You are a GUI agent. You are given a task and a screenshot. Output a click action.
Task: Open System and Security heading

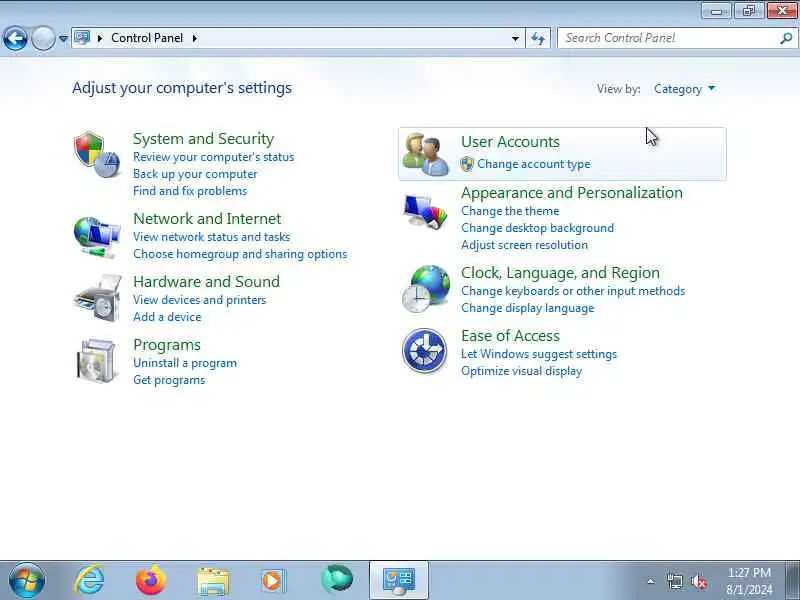click(204, 139)
